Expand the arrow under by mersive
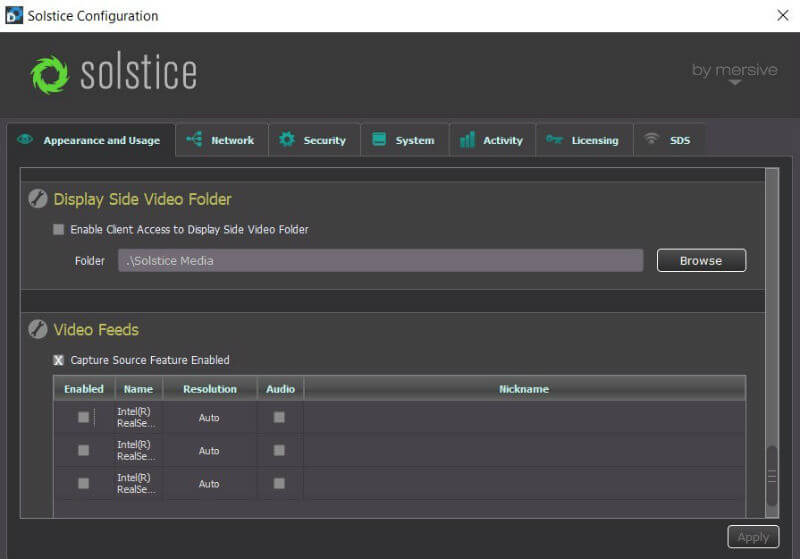This screenshot has width=800, height=559. coord(735,83)
